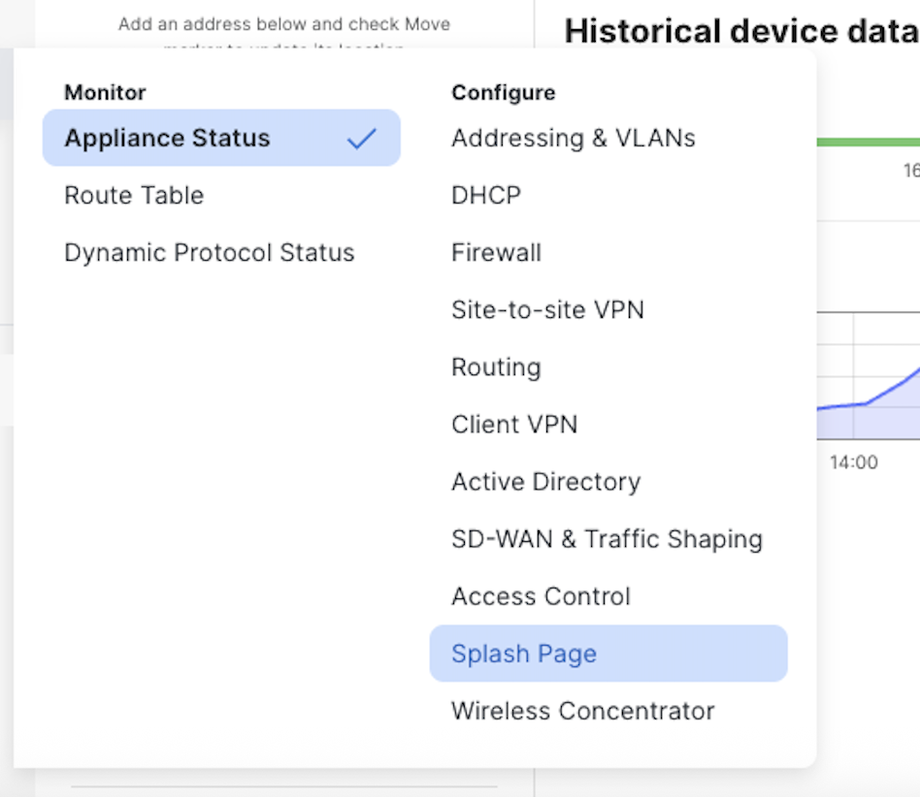Go to Dynamic Protocol Status

tap(209, 253)
